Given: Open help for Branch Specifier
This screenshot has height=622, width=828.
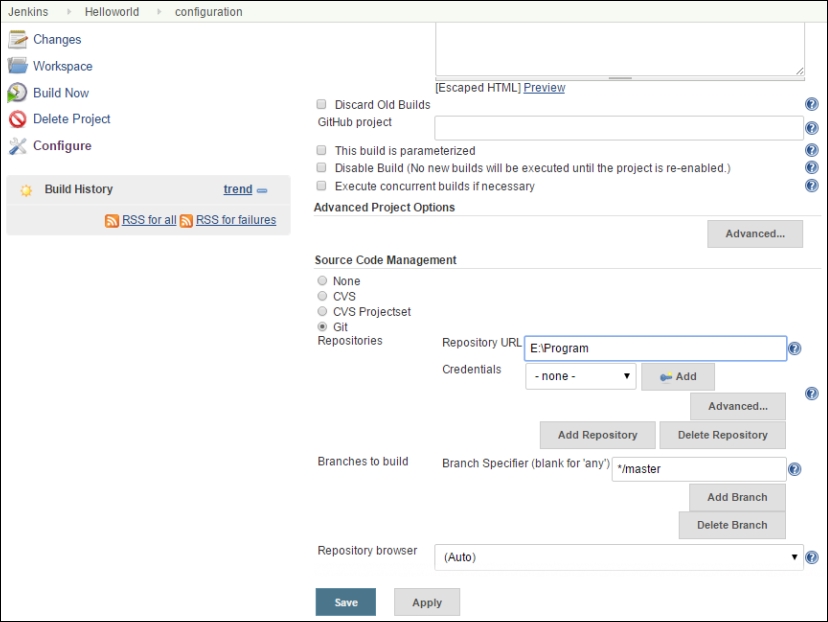Looking at the screenshot, I should tap(795, 469).
